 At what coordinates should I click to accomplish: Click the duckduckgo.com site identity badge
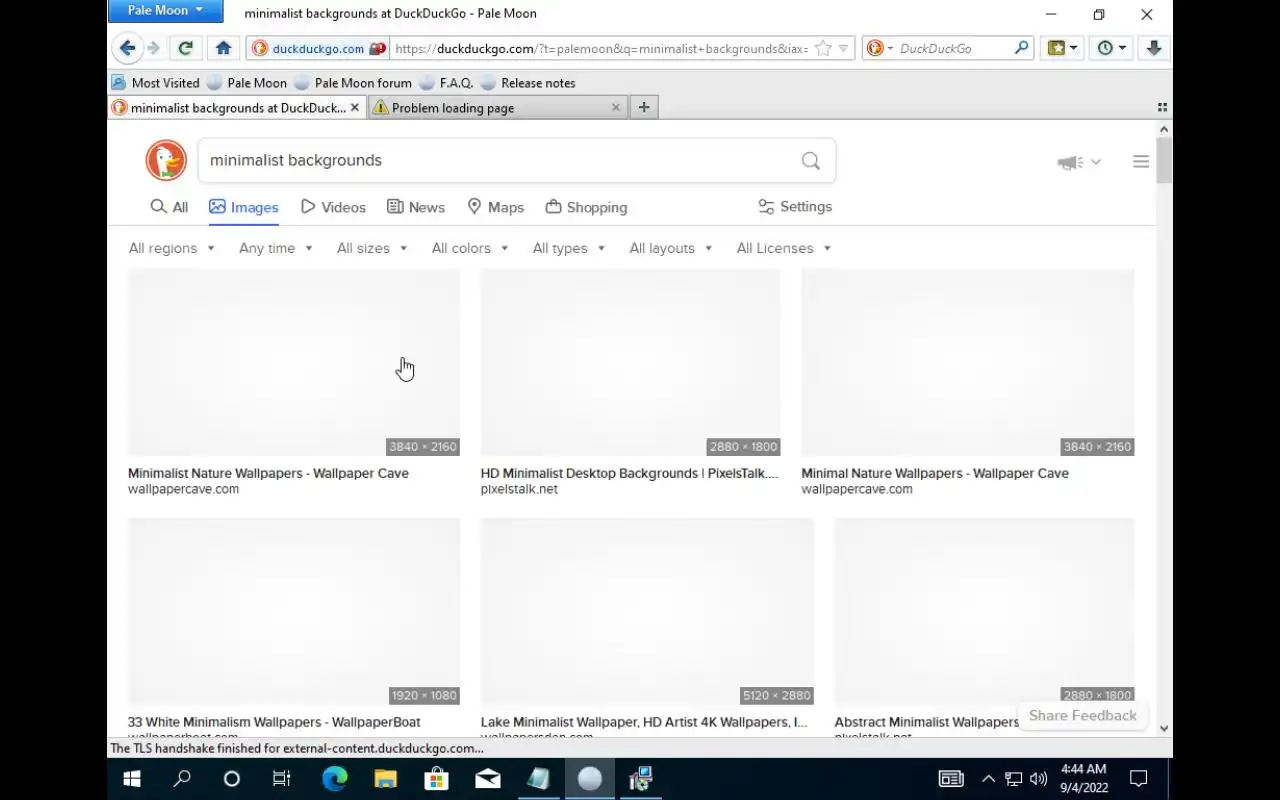[x=318, y=48]
